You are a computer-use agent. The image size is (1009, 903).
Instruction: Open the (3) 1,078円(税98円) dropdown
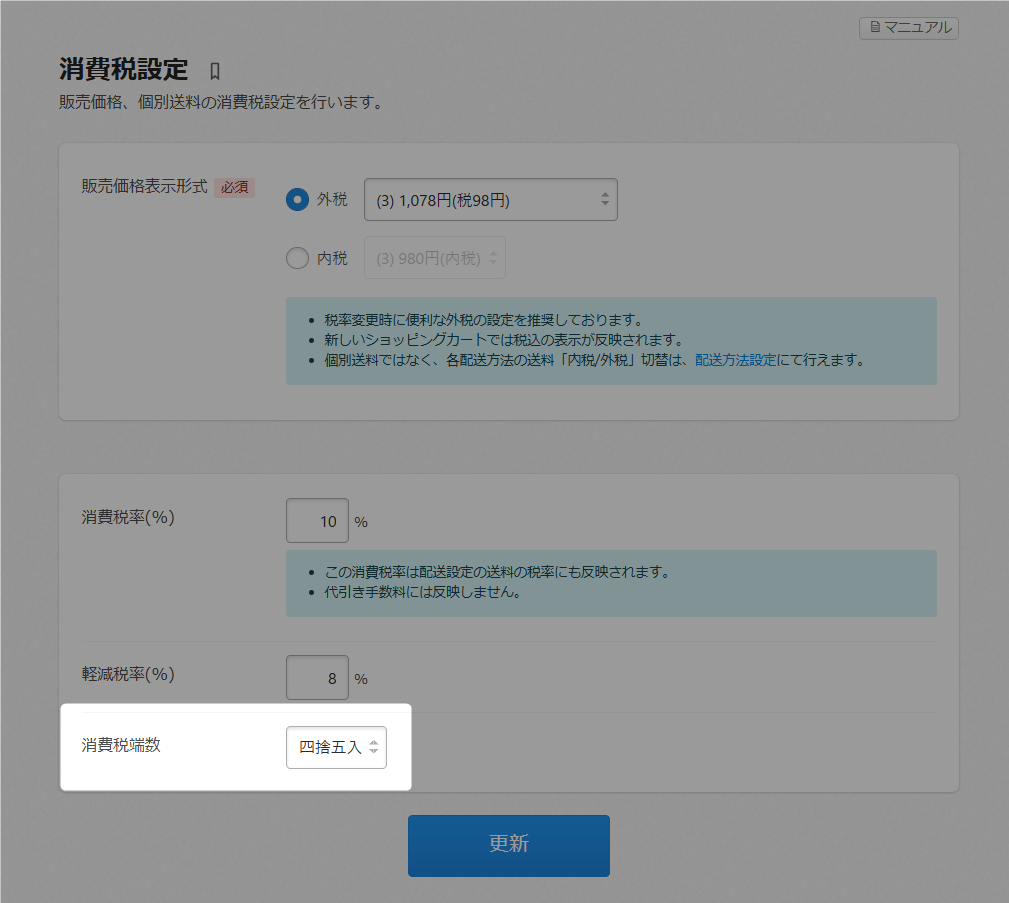click(x=480, y=200)
